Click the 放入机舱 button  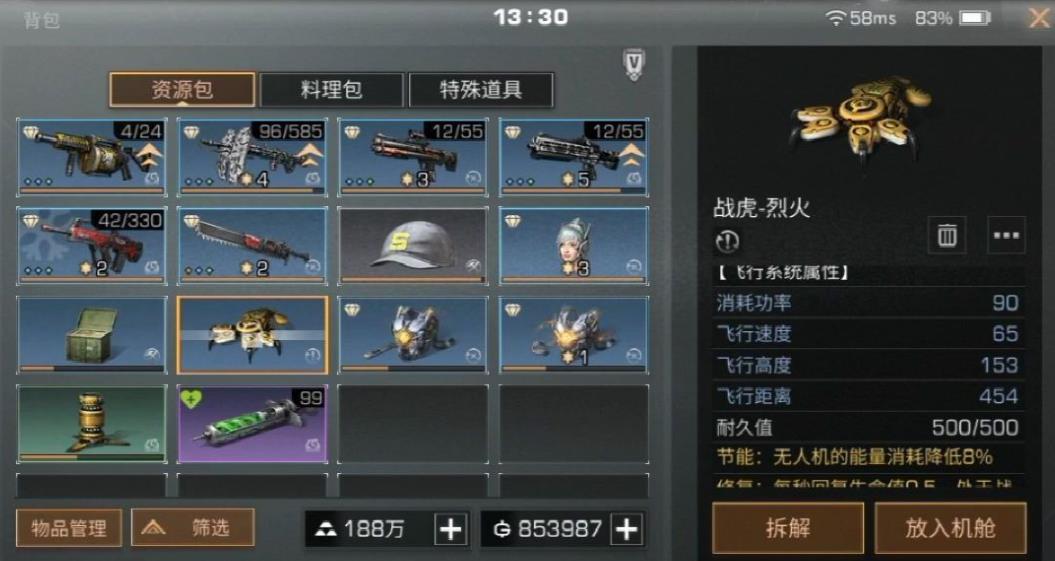(x=951, y=529)
